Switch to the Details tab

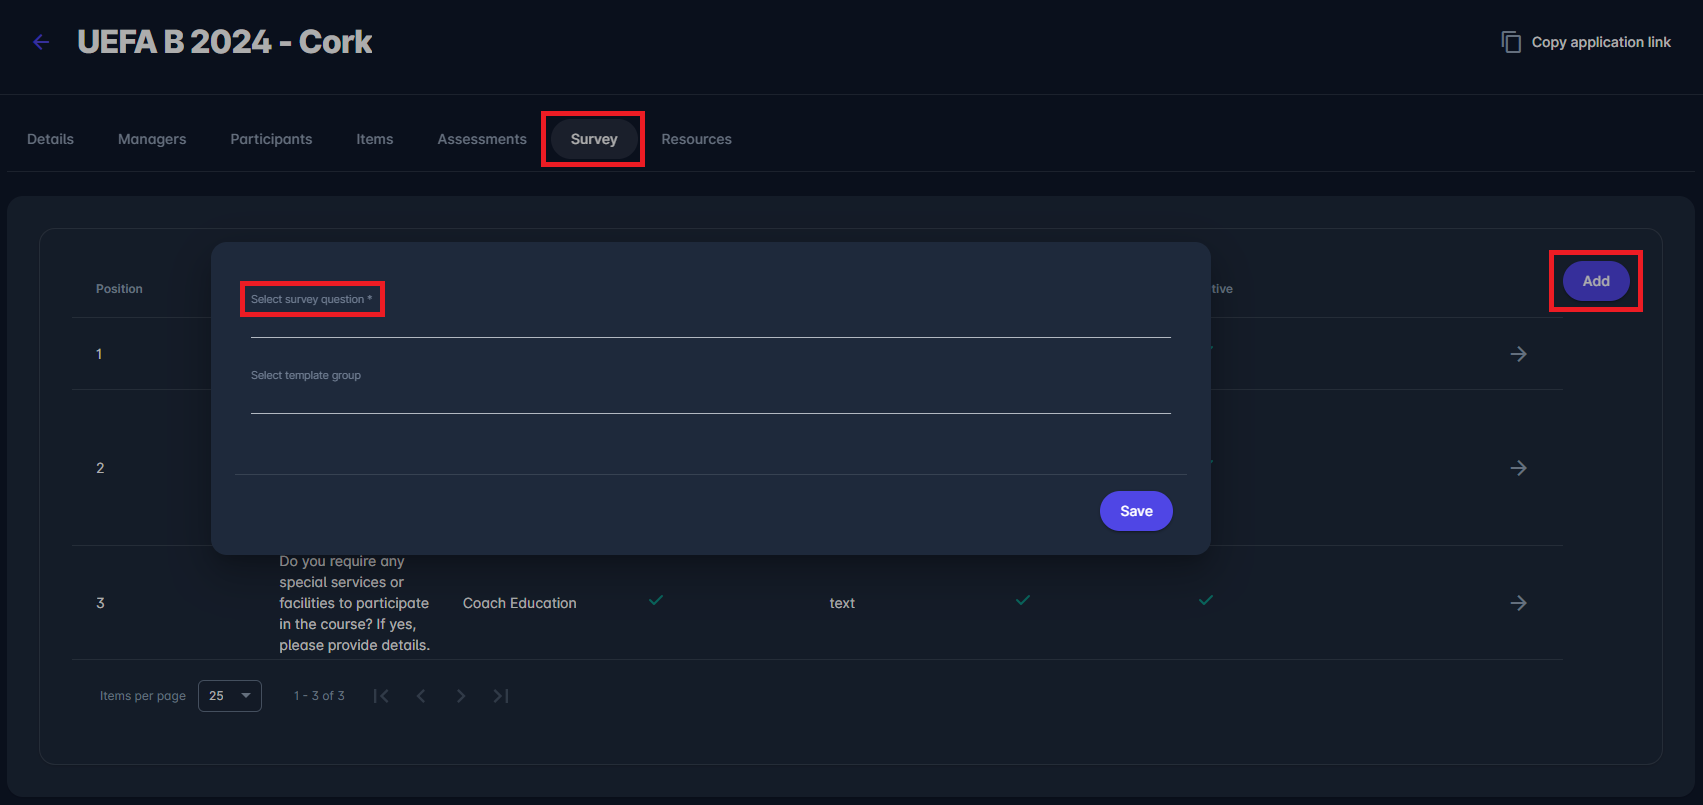(x=50, y=139)
